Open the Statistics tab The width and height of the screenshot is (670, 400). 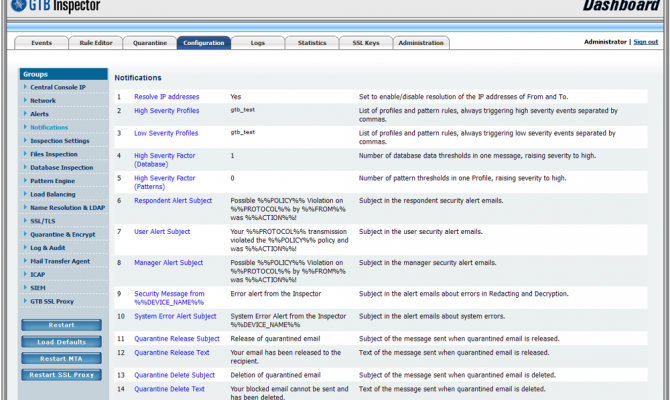[x=312, y=43]
